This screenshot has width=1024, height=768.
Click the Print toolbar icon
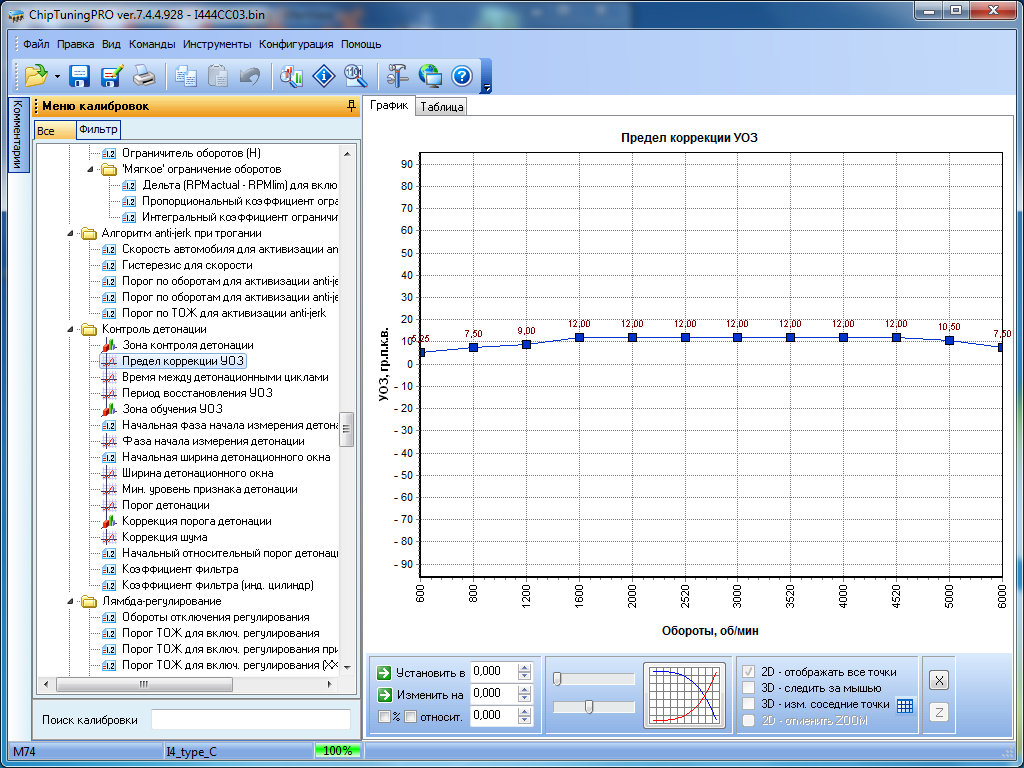144,76
